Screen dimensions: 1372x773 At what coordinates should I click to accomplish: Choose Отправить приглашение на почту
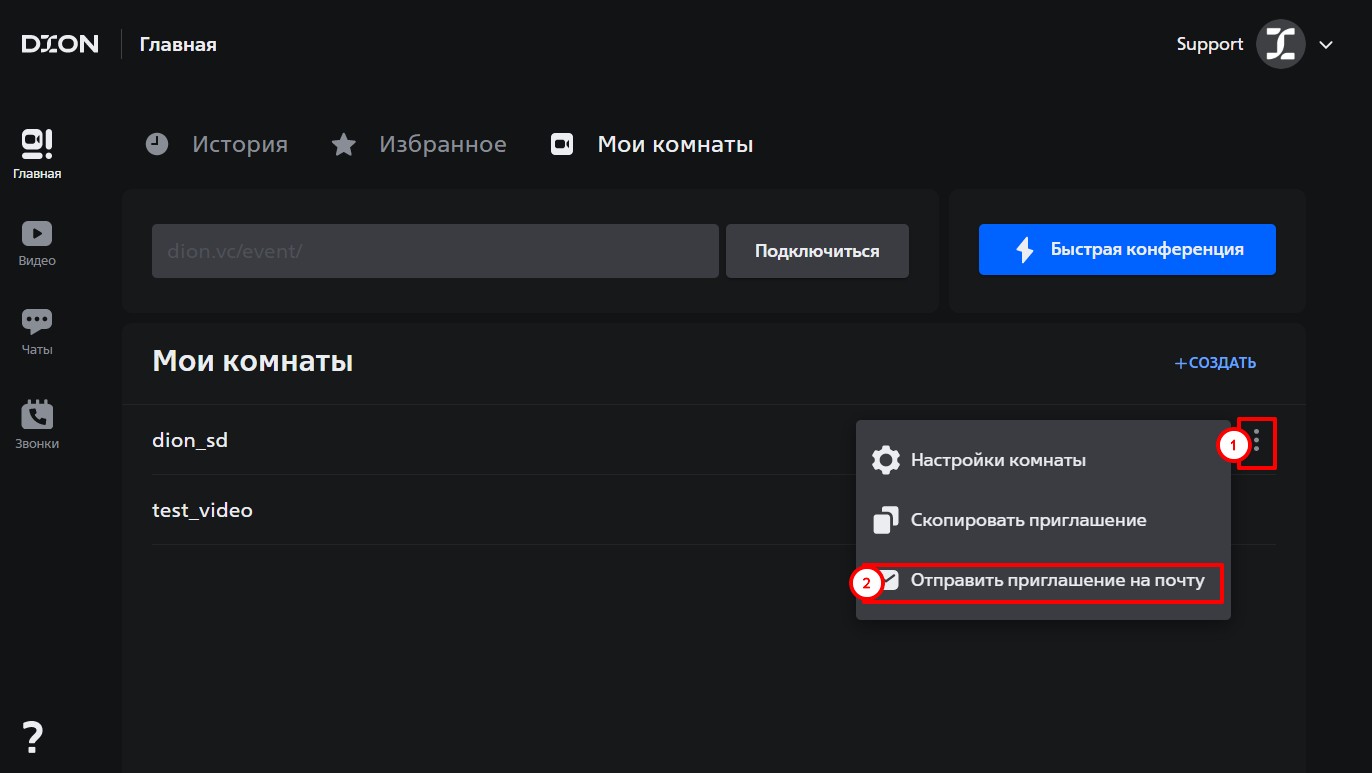click(1043, 581)
